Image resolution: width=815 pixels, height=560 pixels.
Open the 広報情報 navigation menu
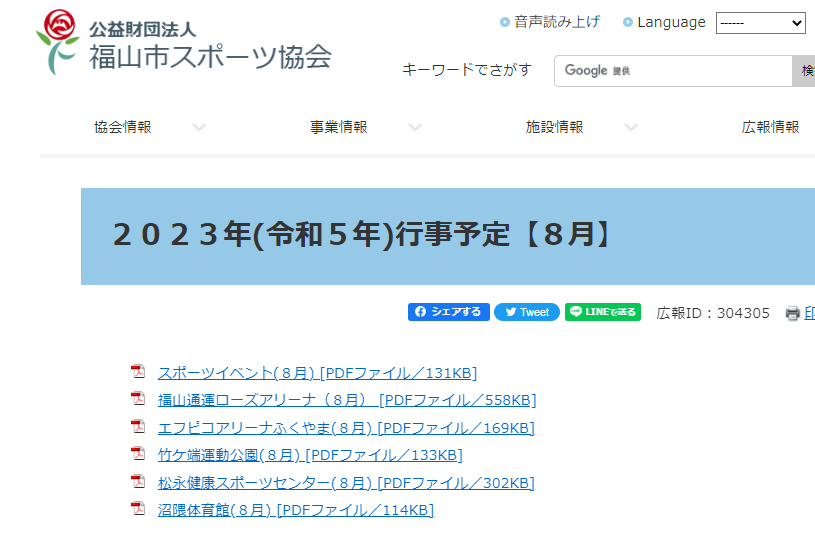[x=770, y=128]
